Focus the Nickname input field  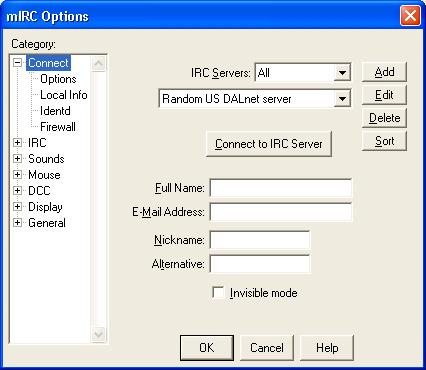(260, 240)
